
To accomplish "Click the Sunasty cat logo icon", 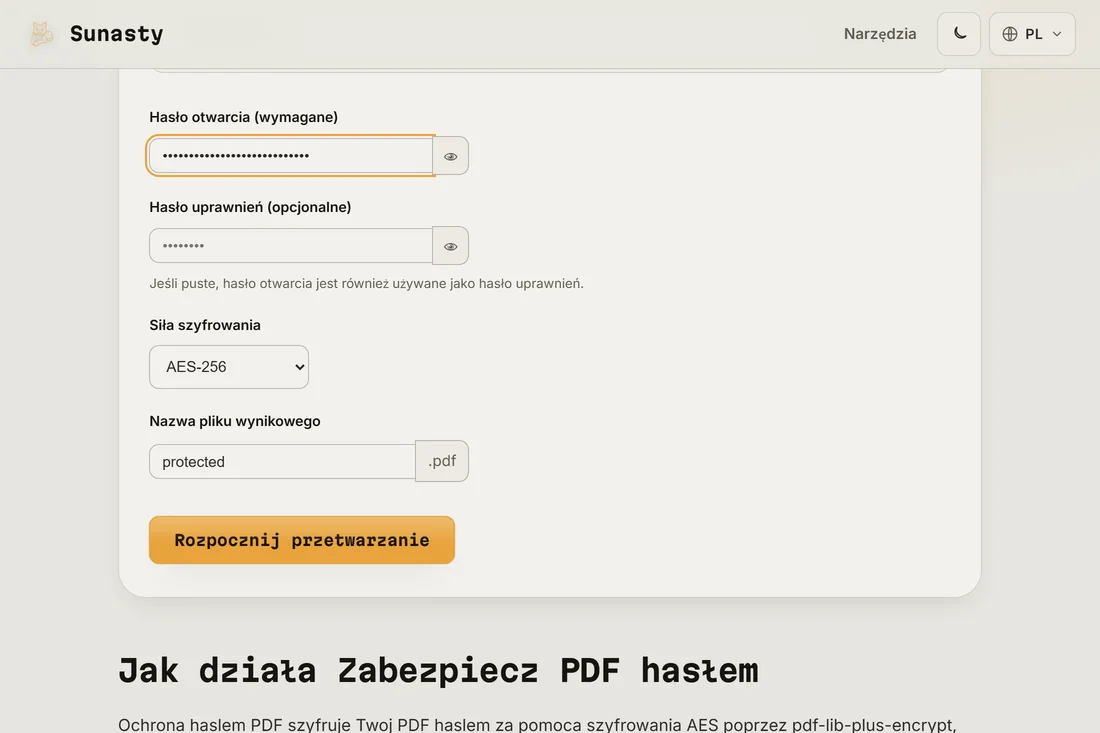I will (41, 34).
